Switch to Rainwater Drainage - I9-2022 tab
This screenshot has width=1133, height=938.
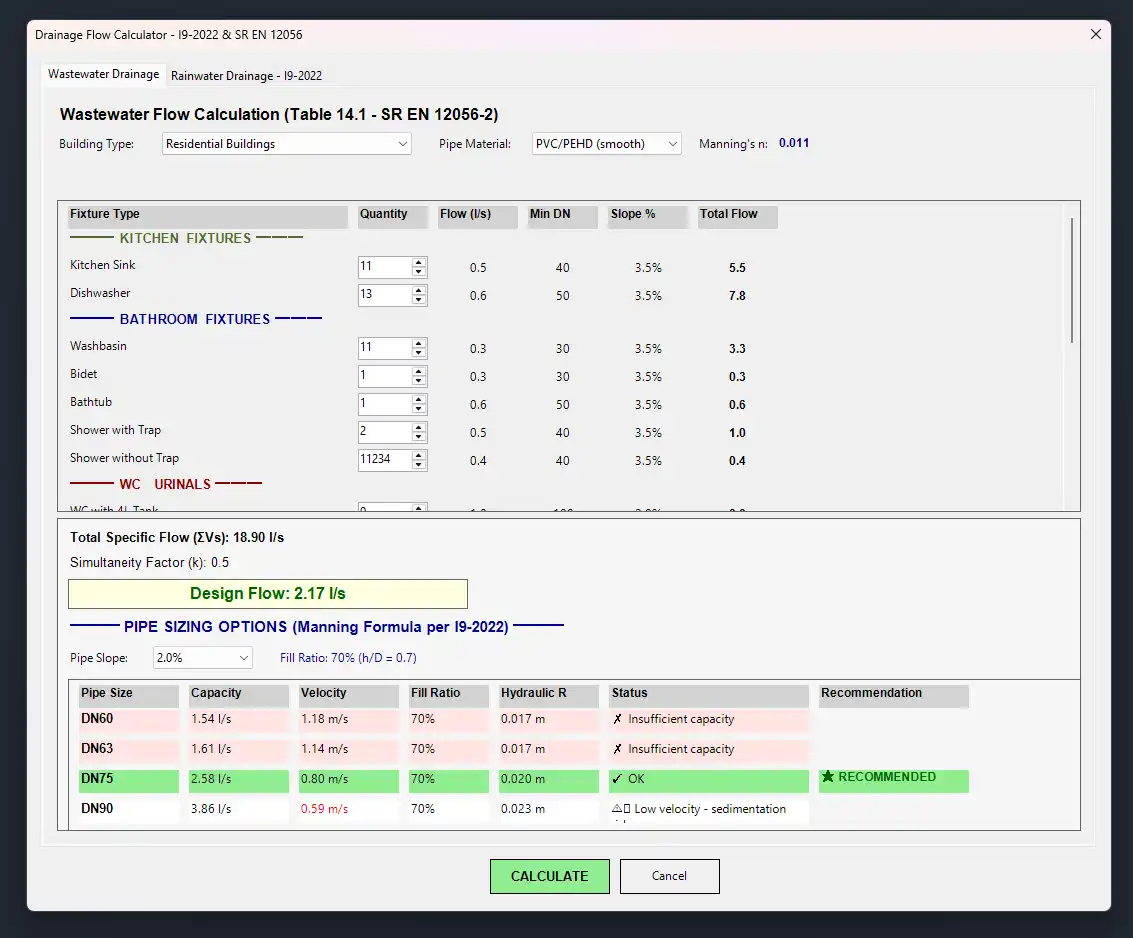coord(246,76)
